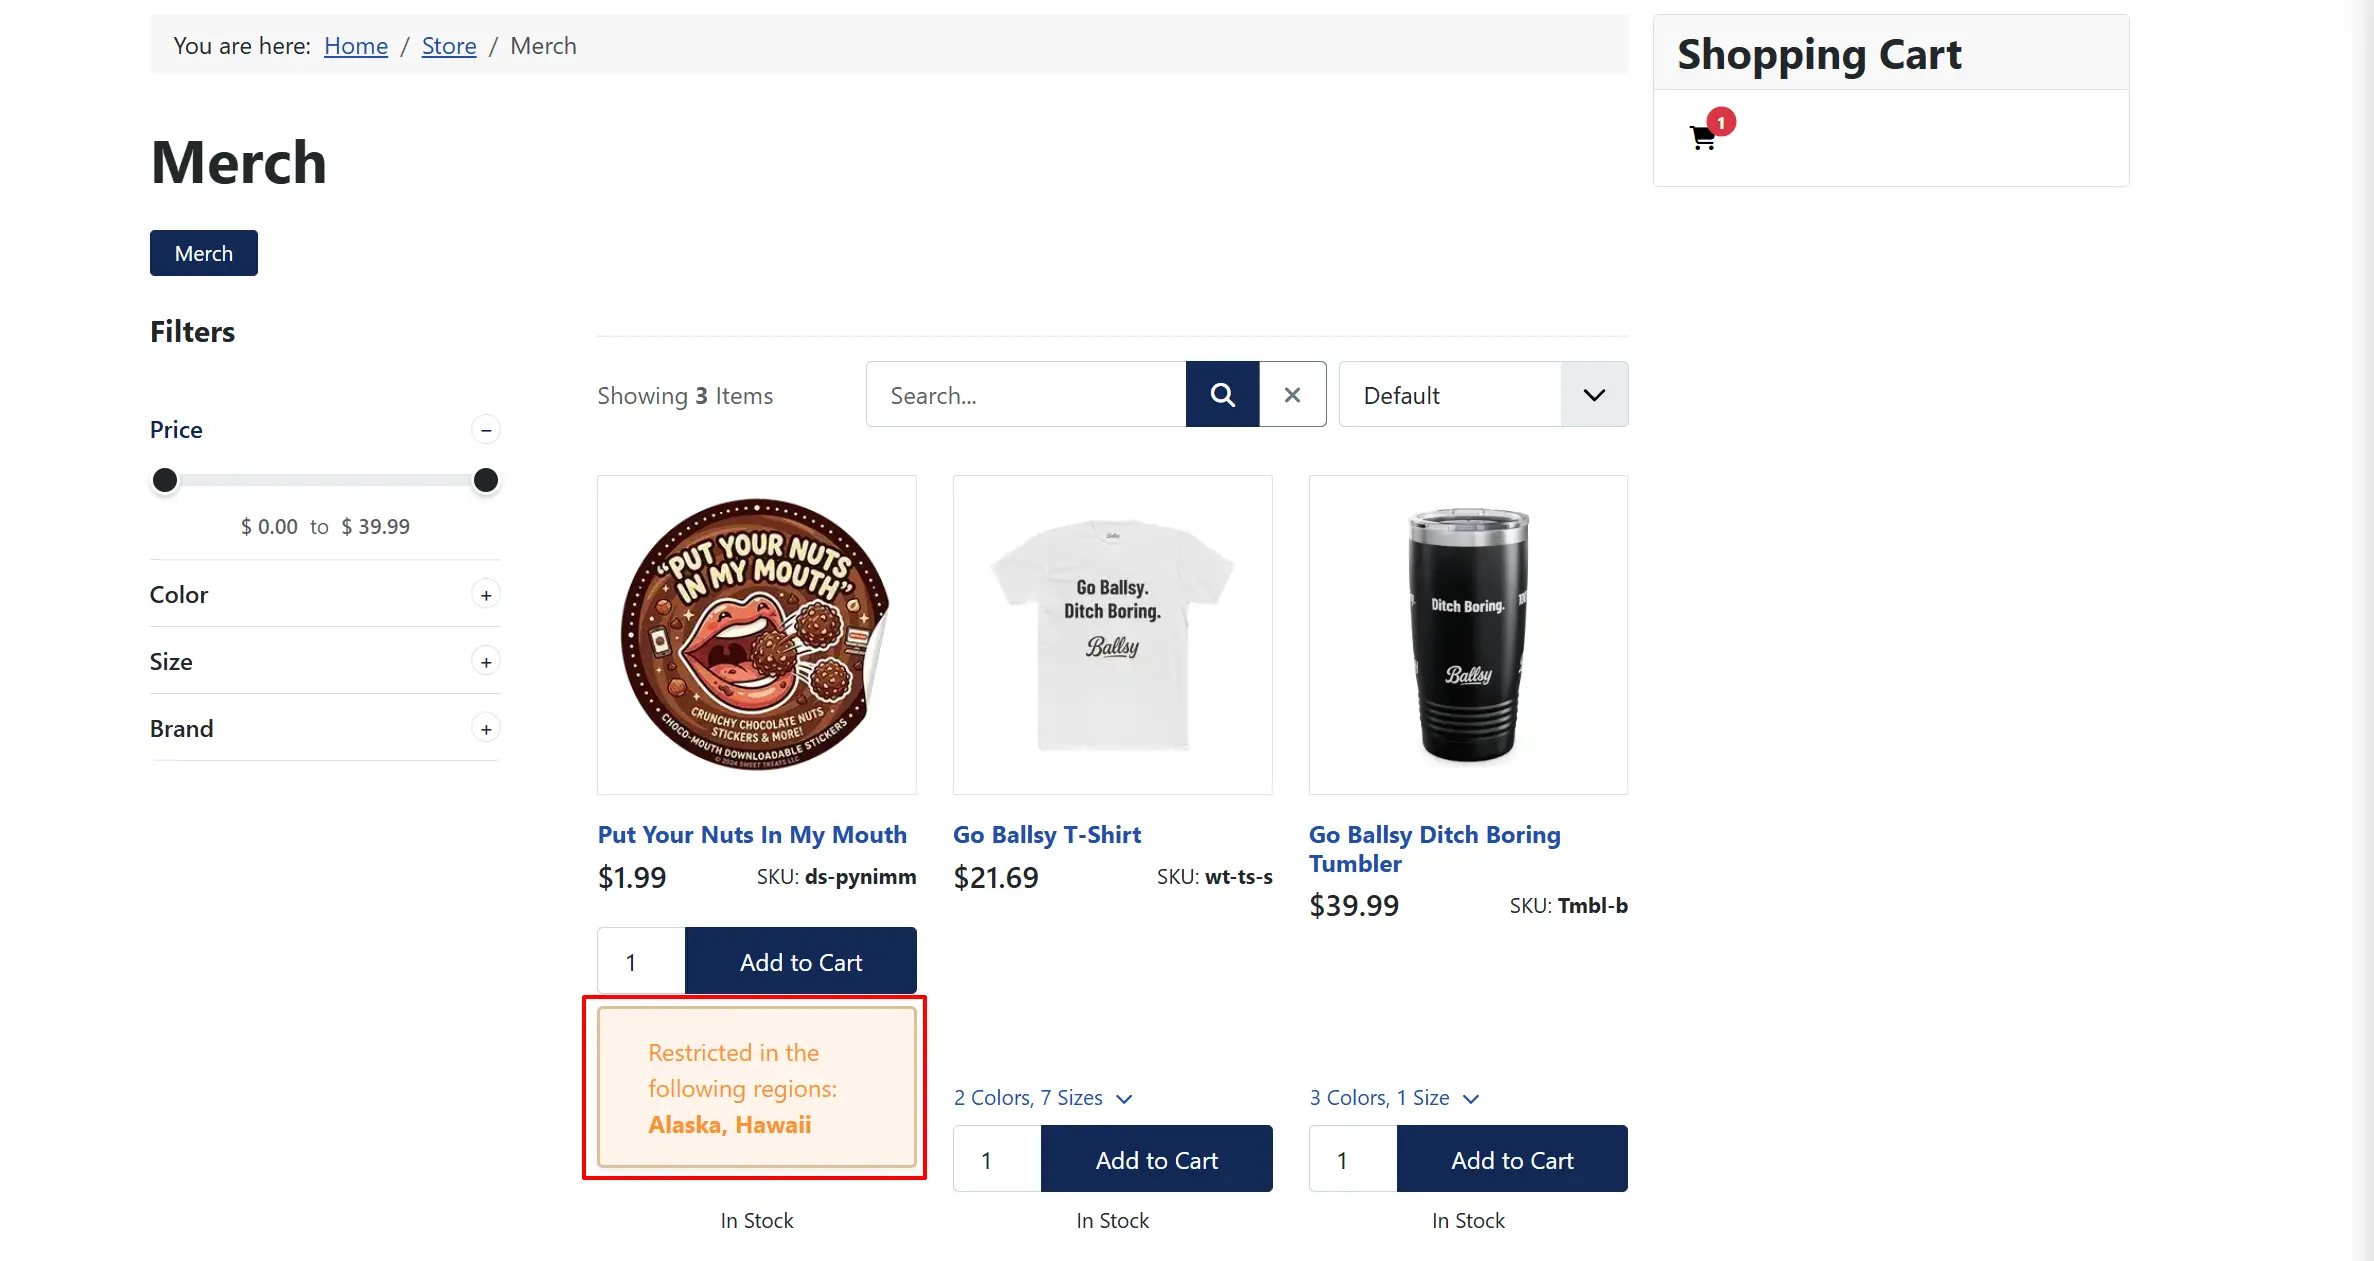Image resolution: width=2374 pixels, height=1261 pixels.
Task: Clear the search with the X icon
Action: [1293, 395]
